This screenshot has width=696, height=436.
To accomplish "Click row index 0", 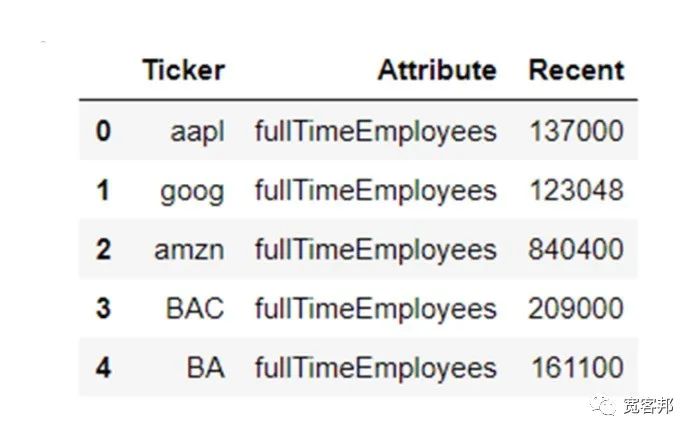I will [103, 131].
